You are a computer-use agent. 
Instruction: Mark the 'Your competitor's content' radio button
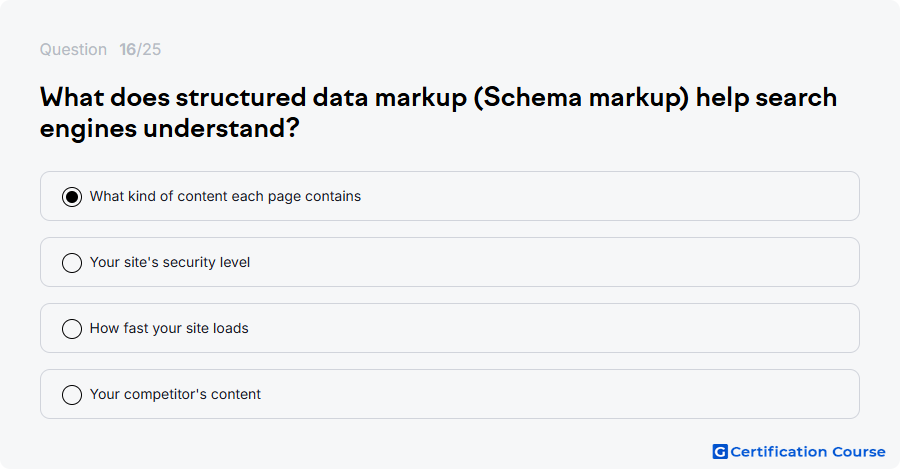(x=72, y=395)
